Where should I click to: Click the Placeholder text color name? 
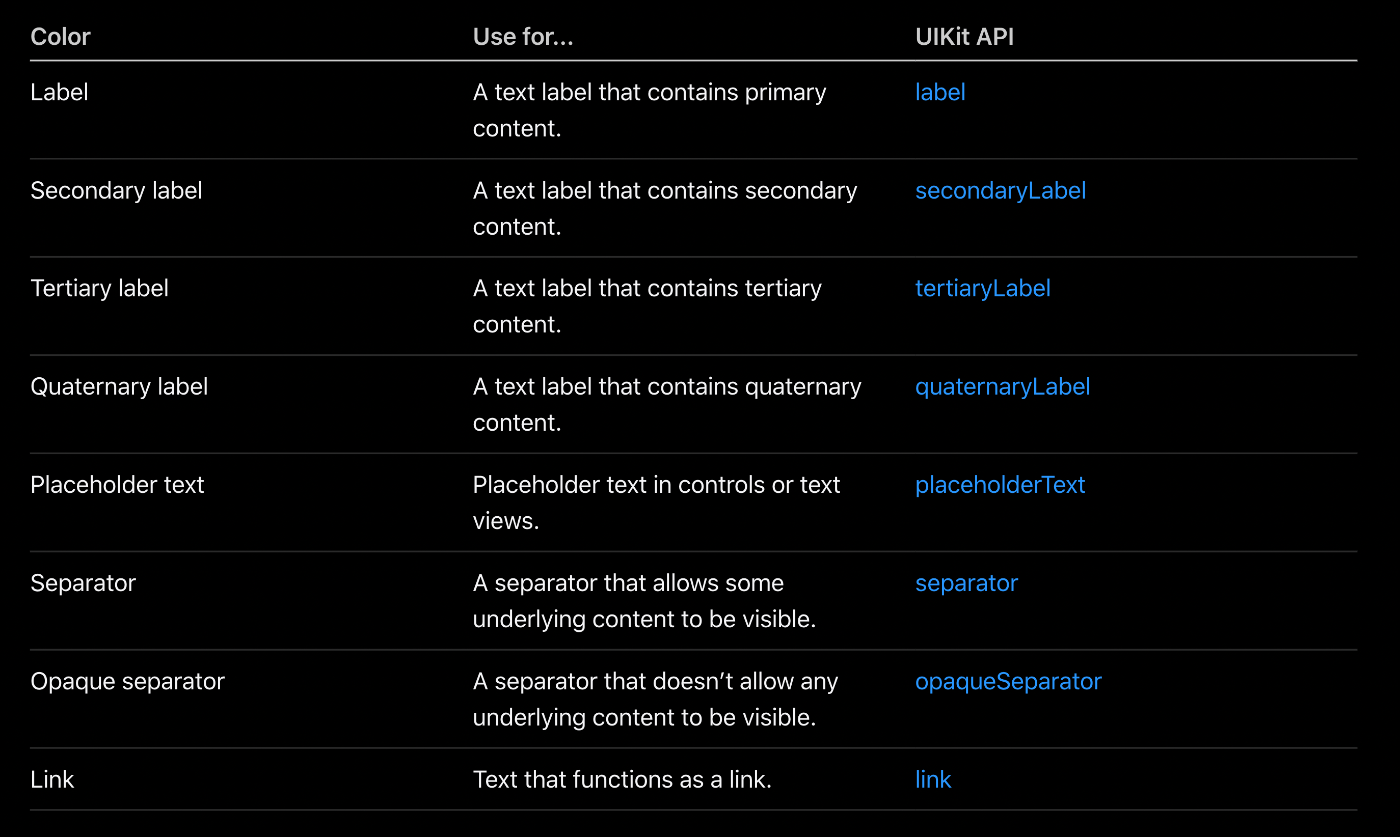coord(117,484)
